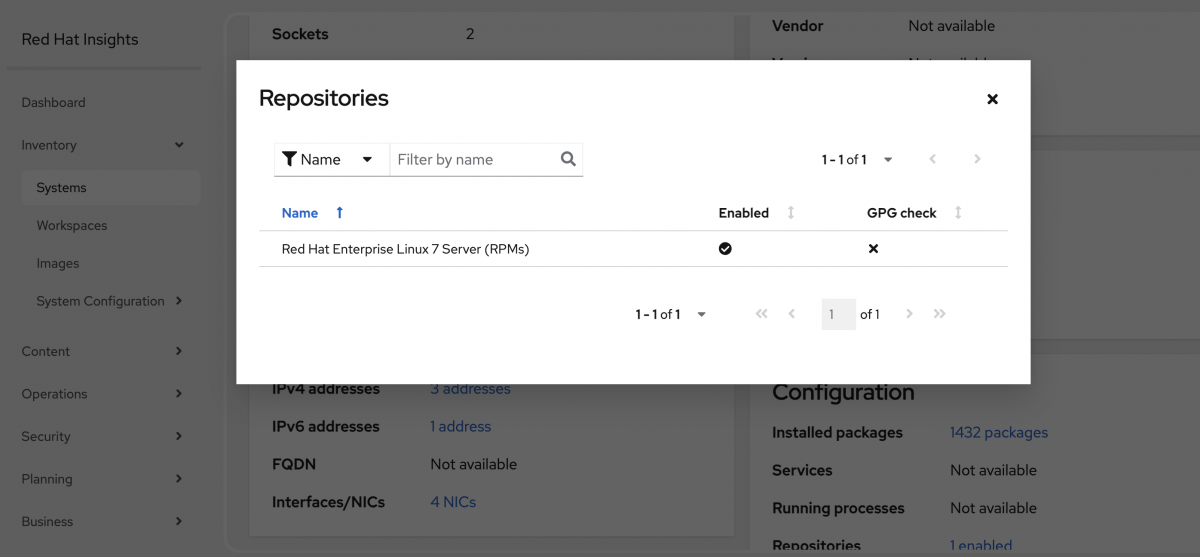The height and width of the screenshot is (557, 1200).
Task: Go to first page in bottom pagination
Action: [762, 314]
